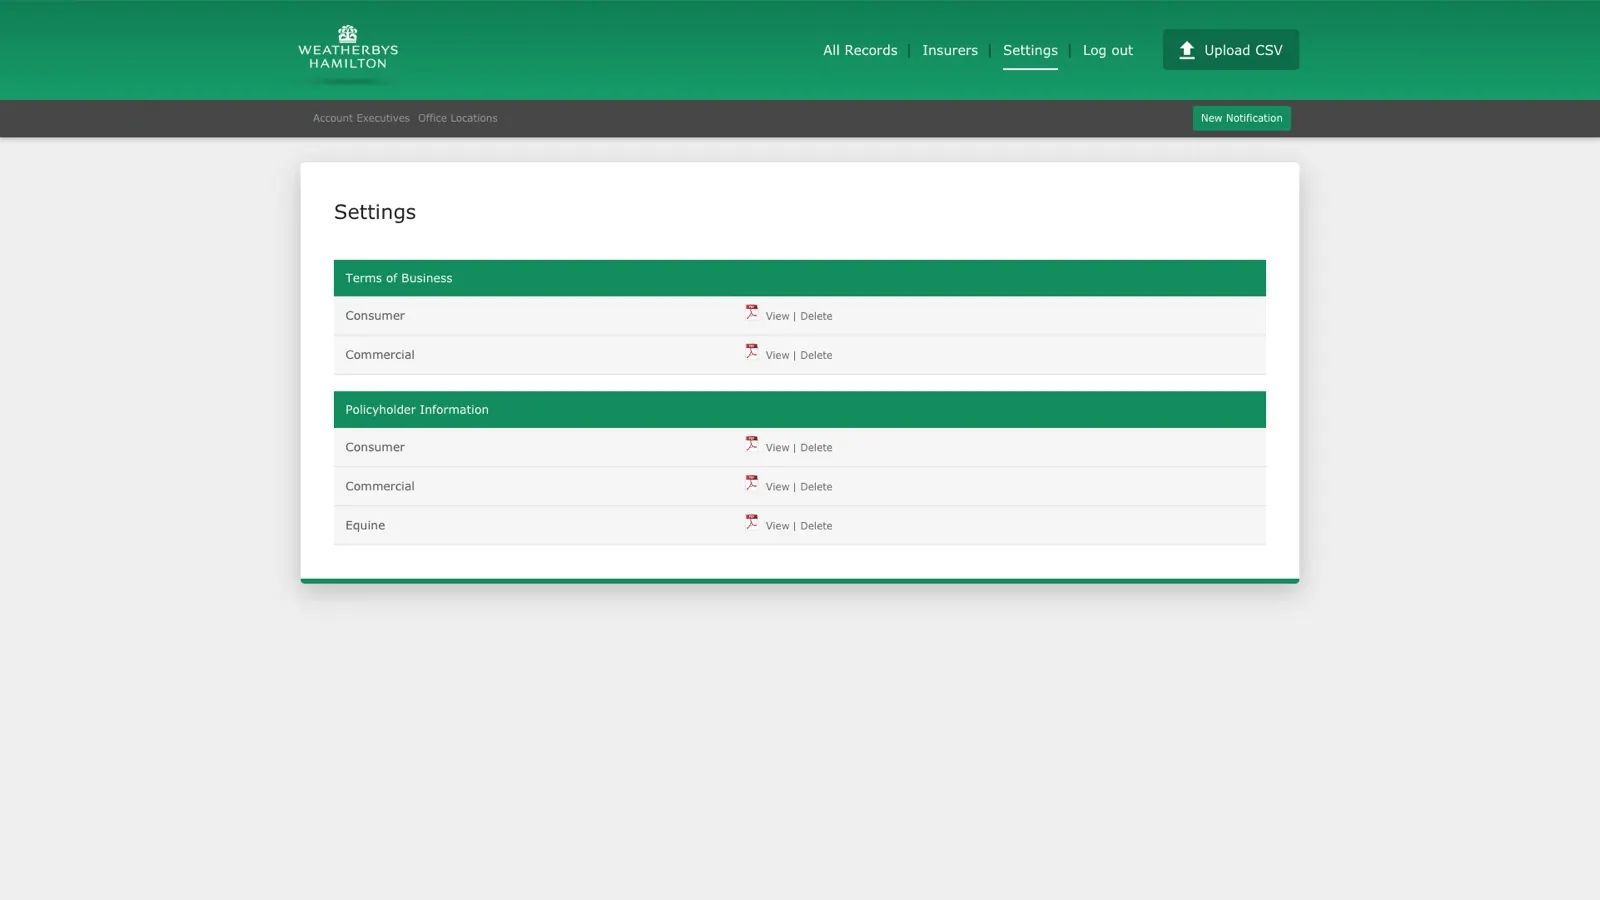This screenshot has width=1600, height=900.
Task: Click PDF icon for Policyholder Information Consumer
Action: point(752,444)
